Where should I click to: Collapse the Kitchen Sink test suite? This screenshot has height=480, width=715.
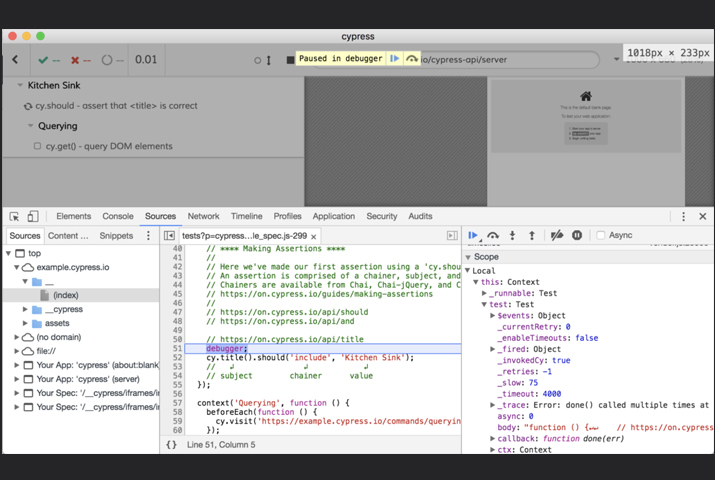point(20,86)
